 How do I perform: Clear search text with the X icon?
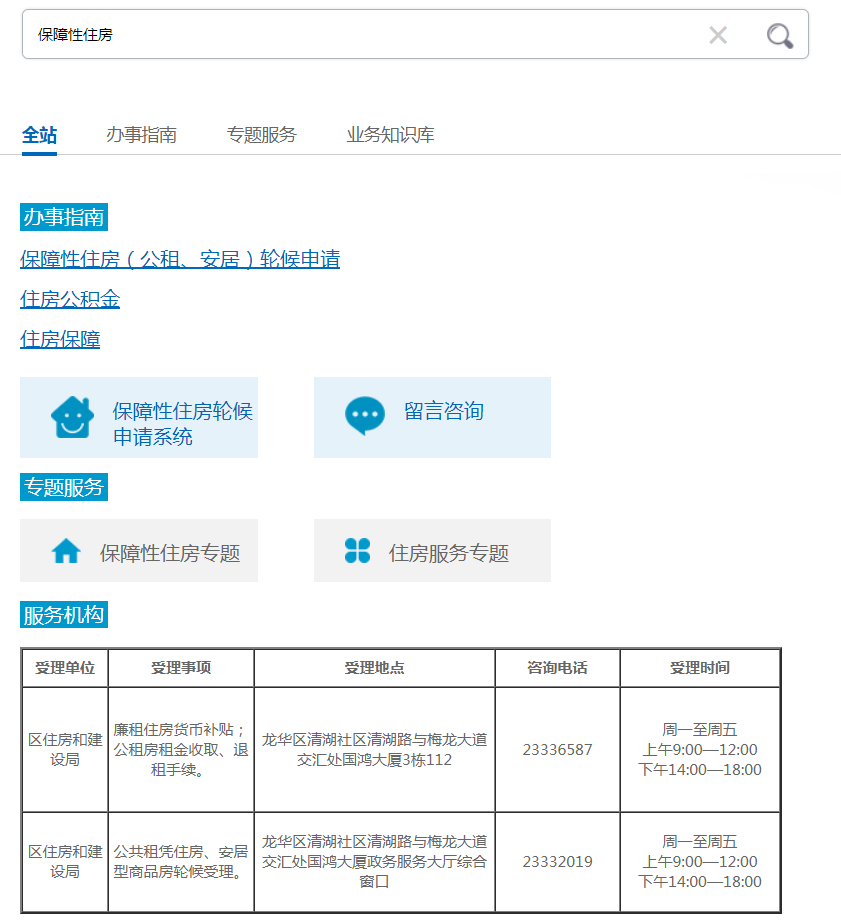coord(718,36)
